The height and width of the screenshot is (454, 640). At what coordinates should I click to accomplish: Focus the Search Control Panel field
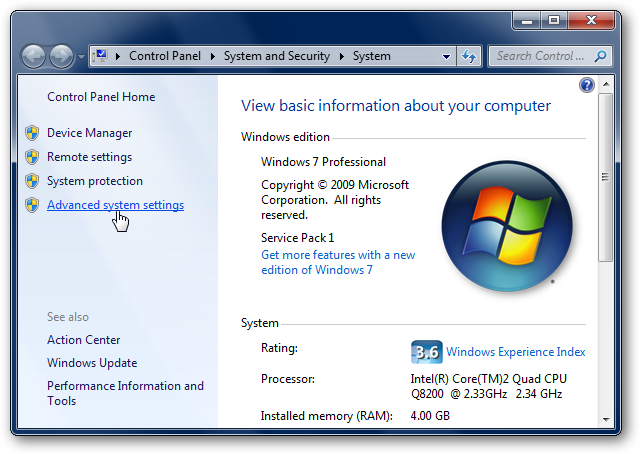click(550, 56)
